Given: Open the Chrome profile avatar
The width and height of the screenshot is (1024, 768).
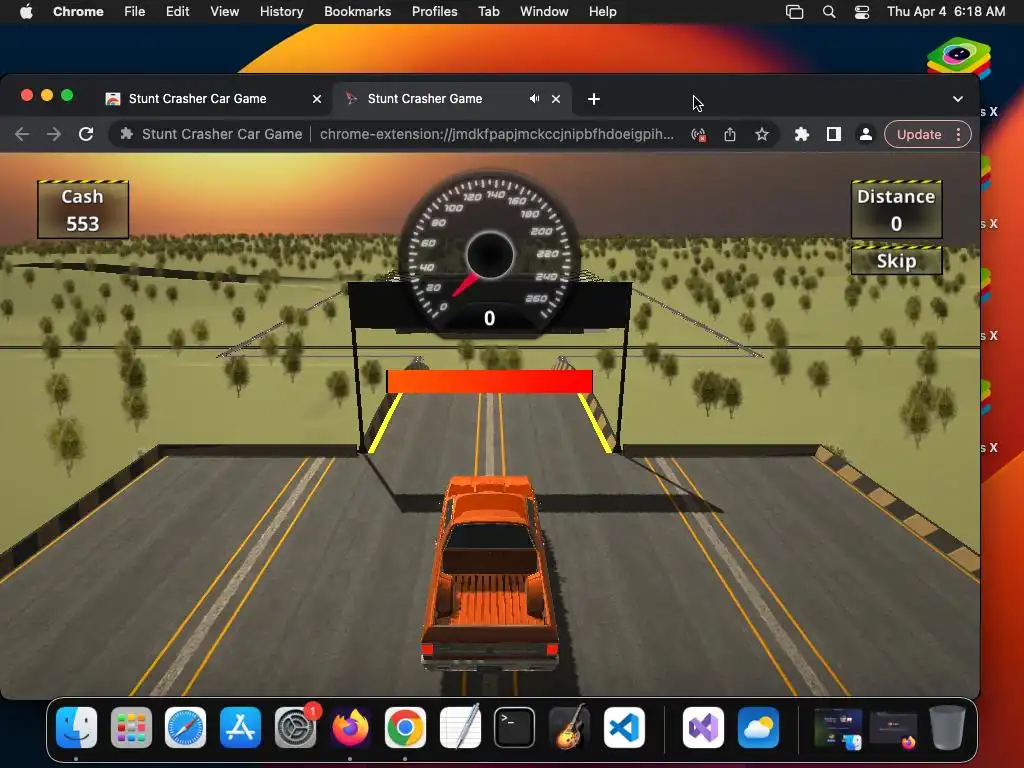Looking at the screenshot, I should 865,135.
